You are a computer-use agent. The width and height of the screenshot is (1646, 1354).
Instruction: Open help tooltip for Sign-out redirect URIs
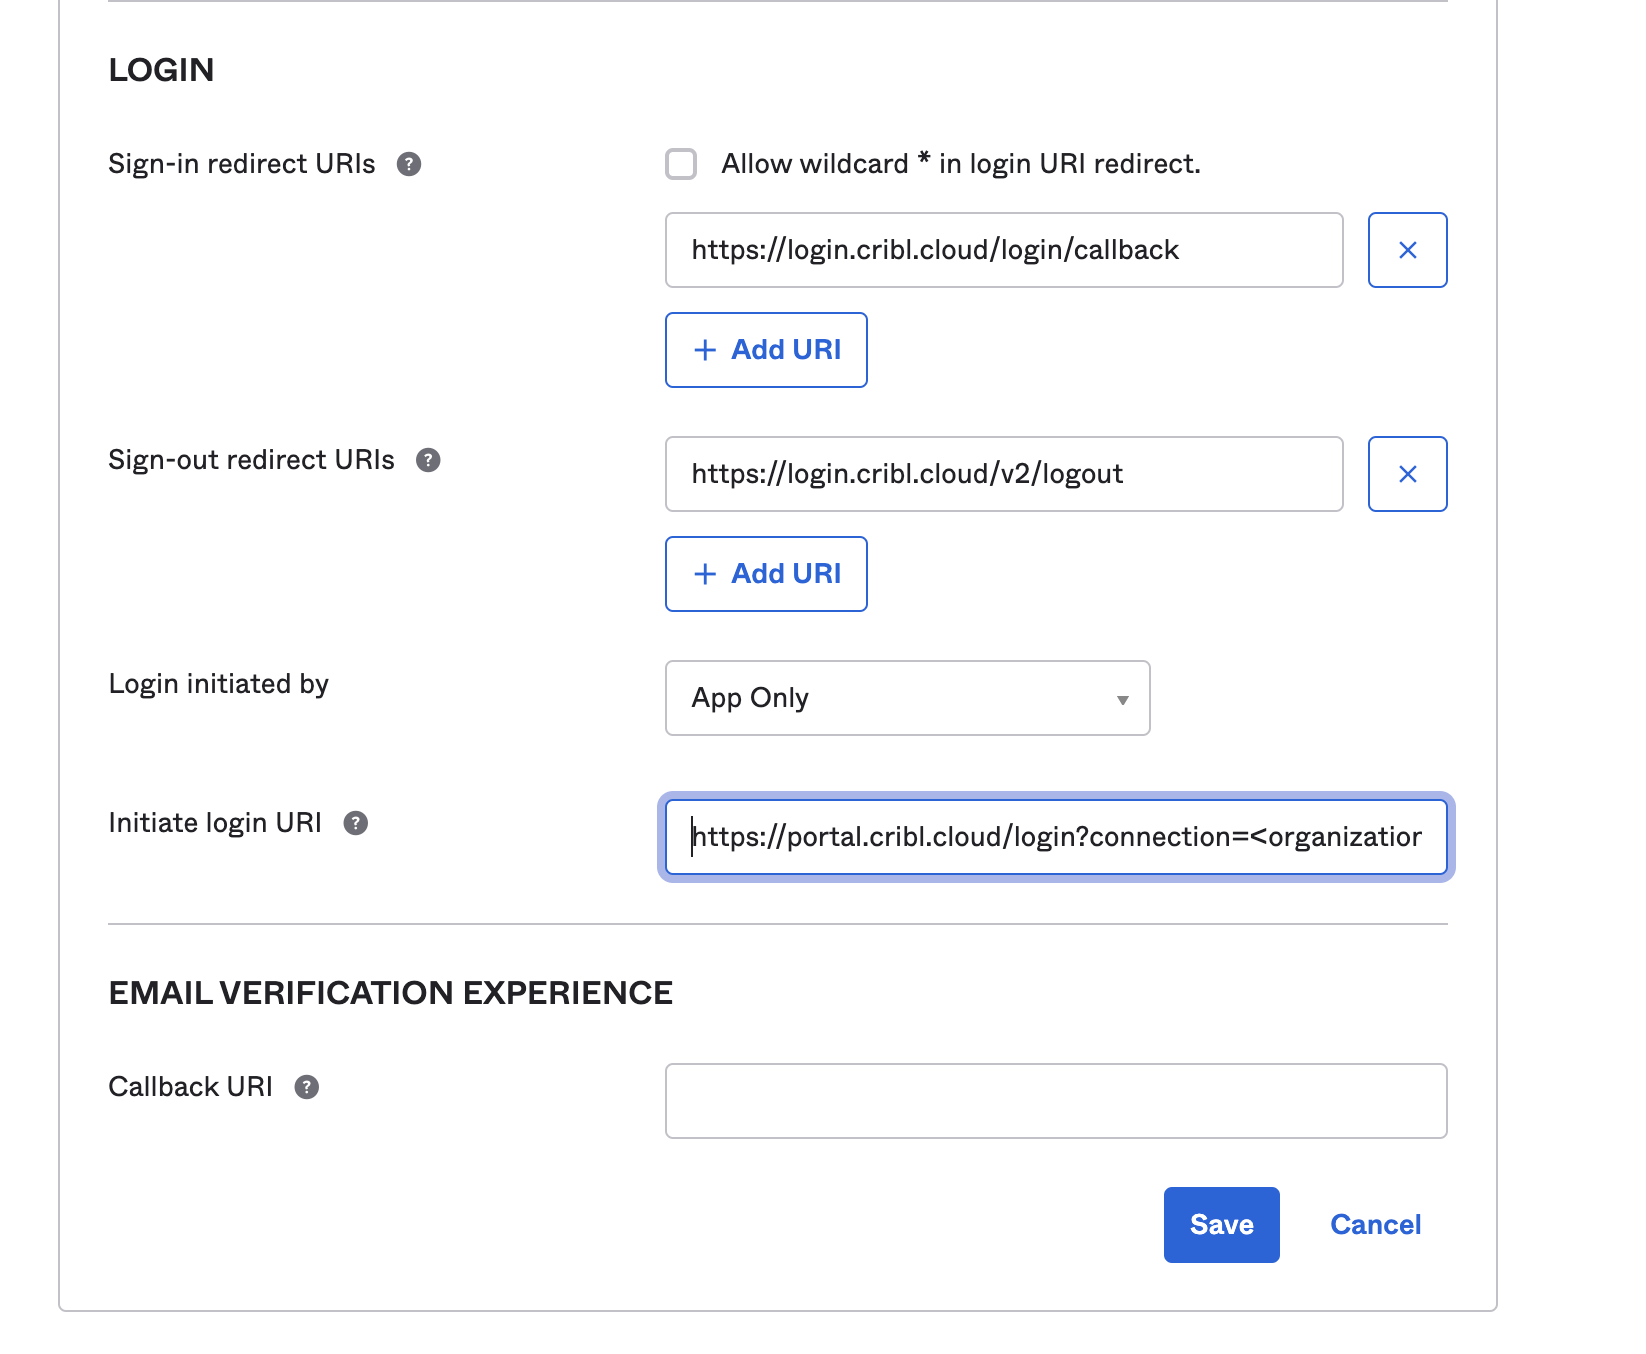click(x=429, y=460)
